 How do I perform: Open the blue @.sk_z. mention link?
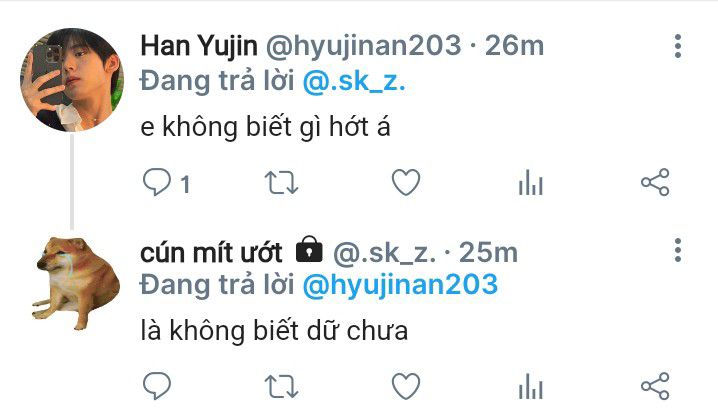click(354, 81)
